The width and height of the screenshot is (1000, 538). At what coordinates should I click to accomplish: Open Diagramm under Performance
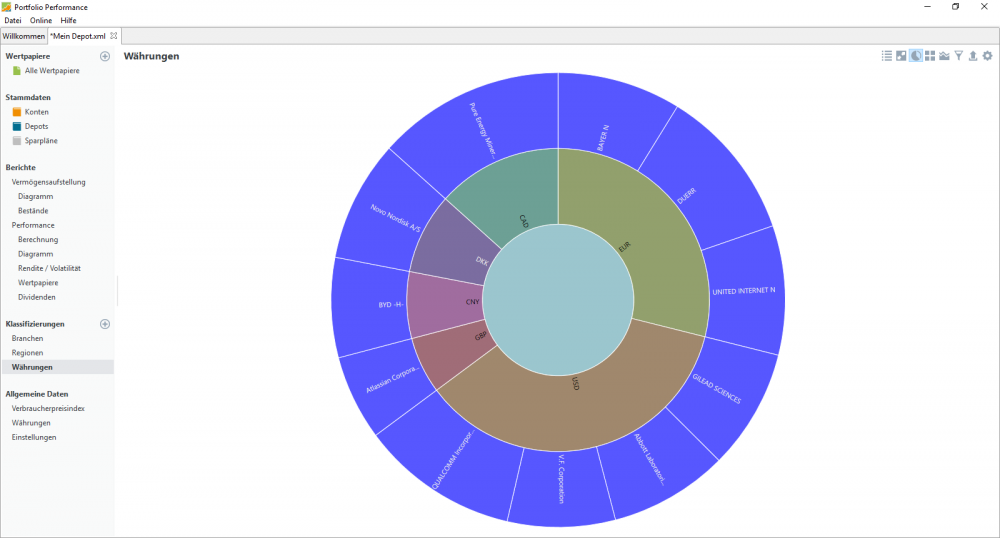[36, 254]
